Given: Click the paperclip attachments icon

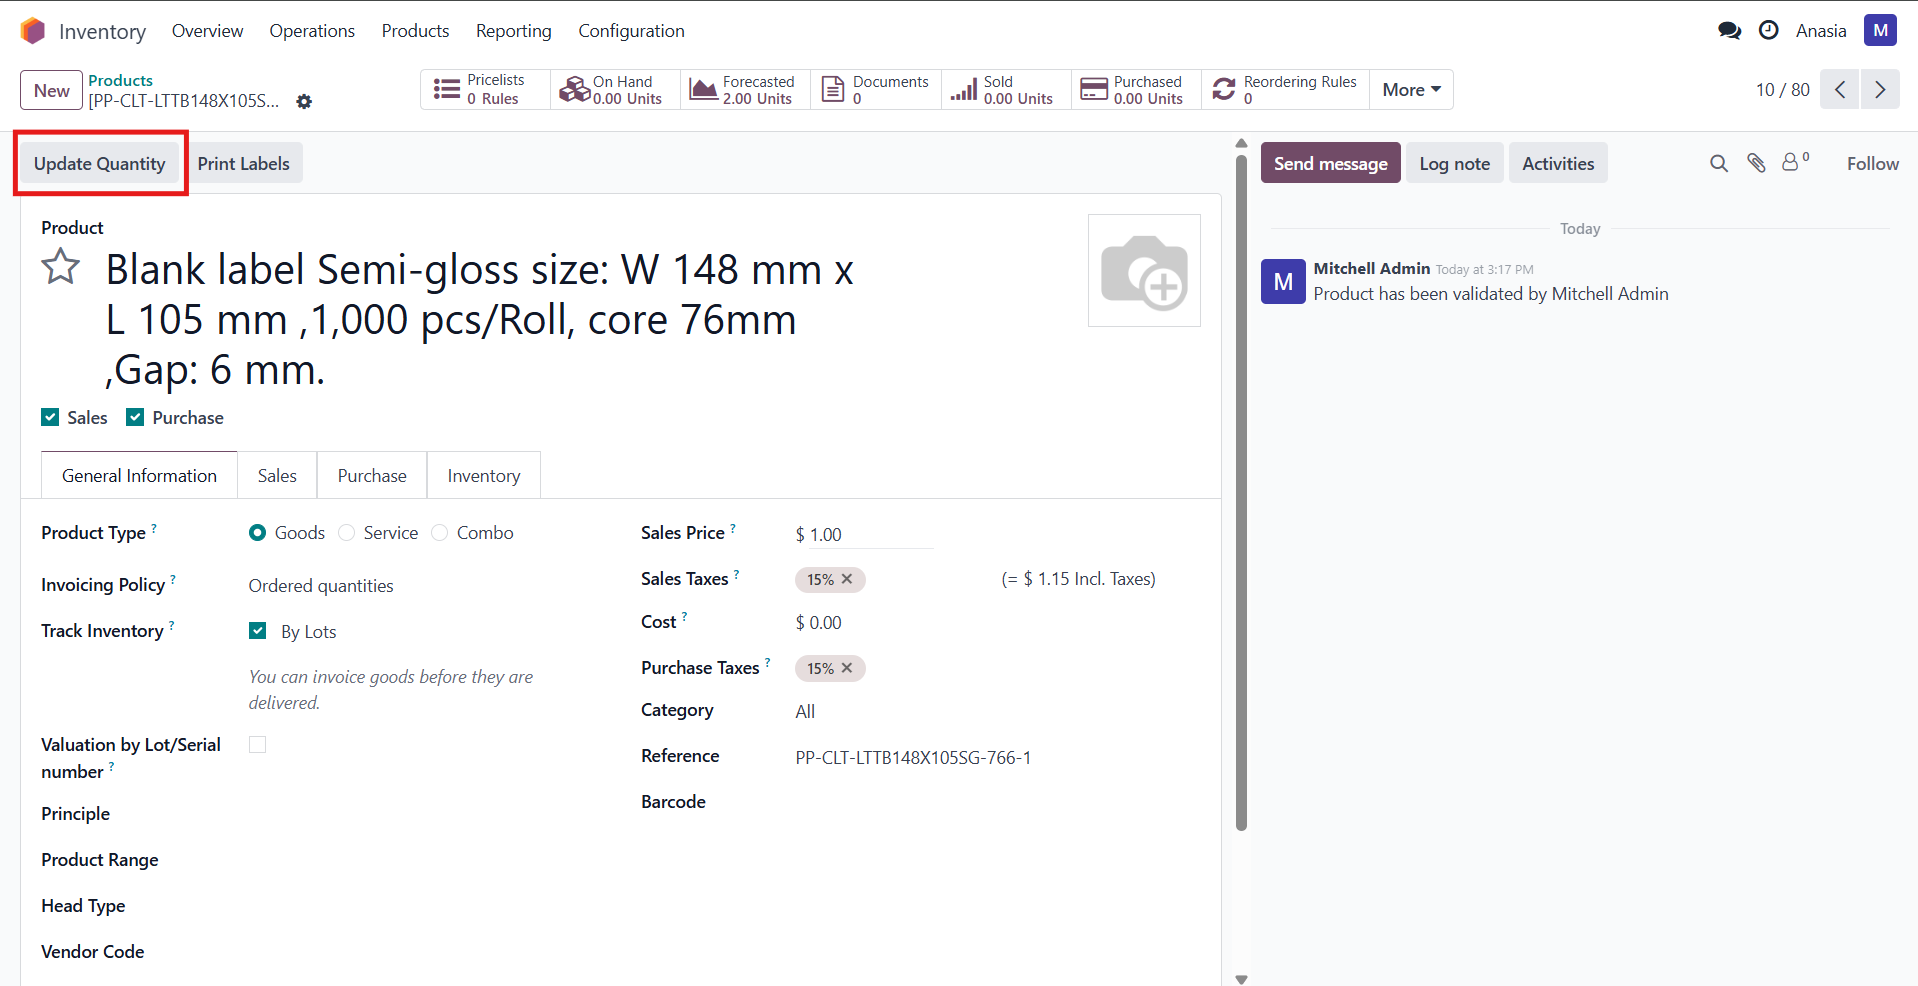Looking at the screenshot, I should click(1756, 163).
